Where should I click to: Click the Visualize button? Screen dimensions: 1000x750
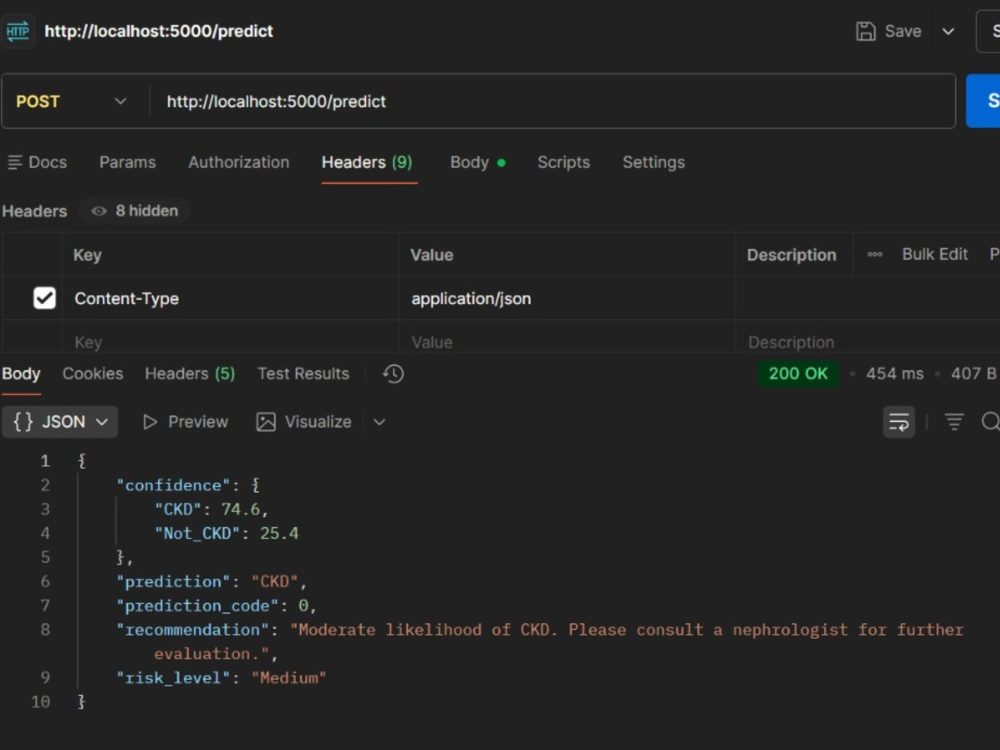coord(304,422)
